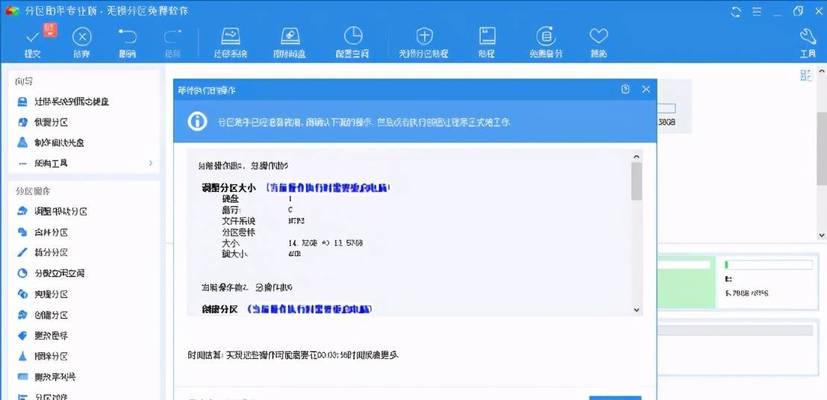Click the main window scrollbar down arrow
Image resolution: width=827 pixels, height=400 pixels.
click(822, 235)
